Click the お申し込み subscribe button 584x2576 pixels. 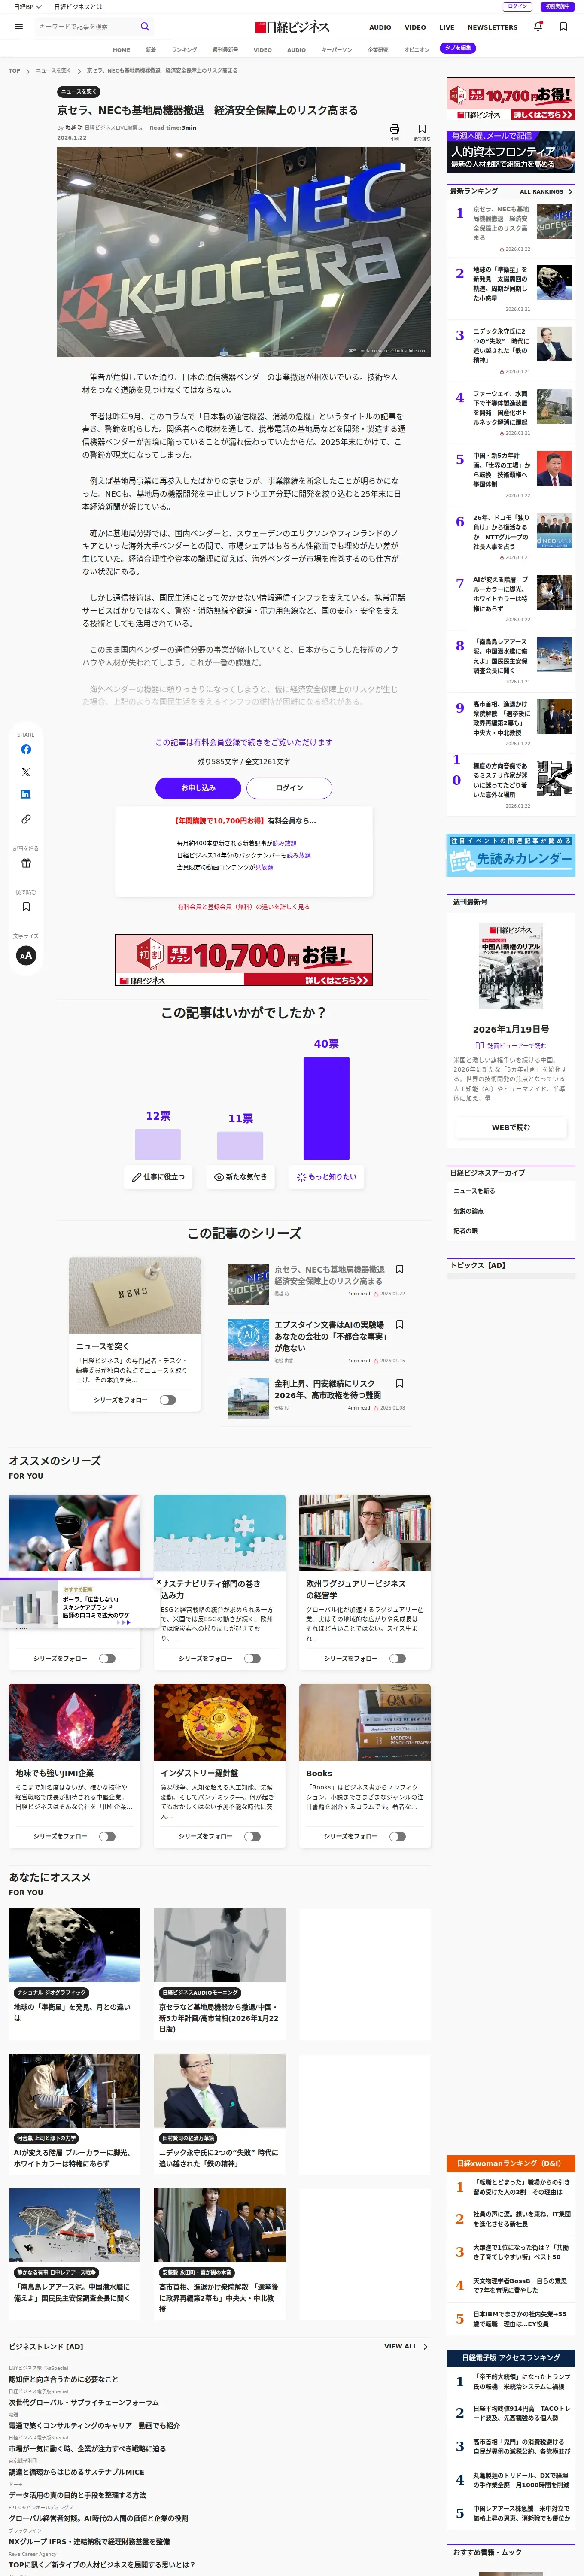[x=198, y=788]
